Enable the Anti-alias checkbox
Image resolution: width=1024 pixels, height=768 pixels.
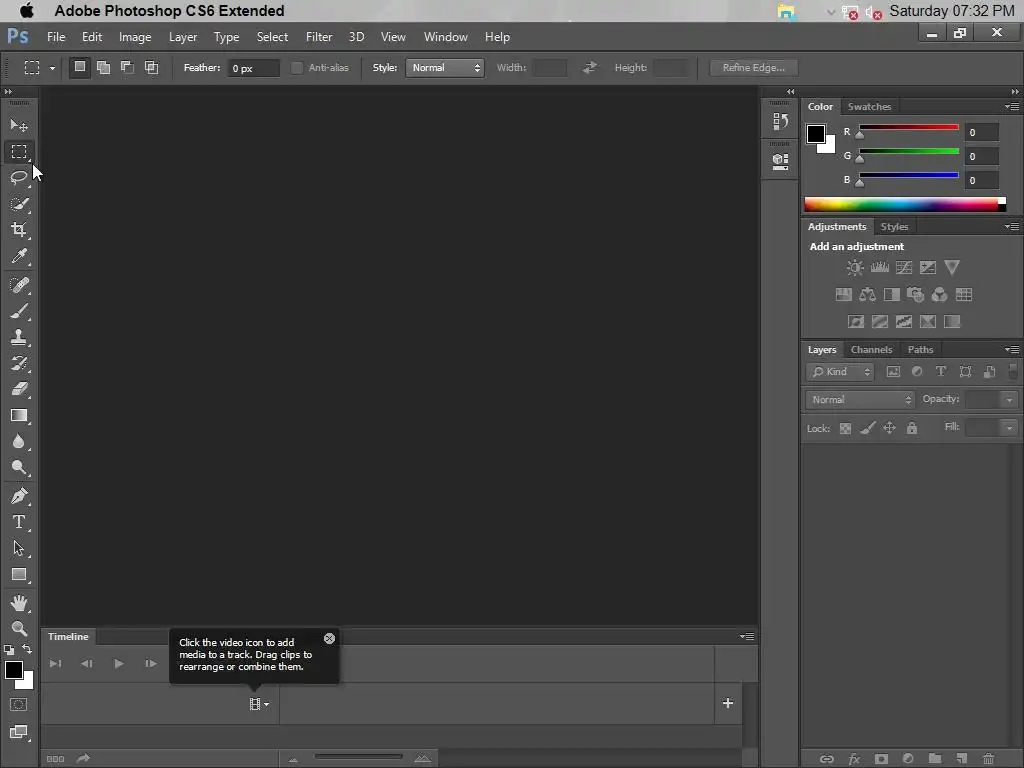tap(296, 68)
